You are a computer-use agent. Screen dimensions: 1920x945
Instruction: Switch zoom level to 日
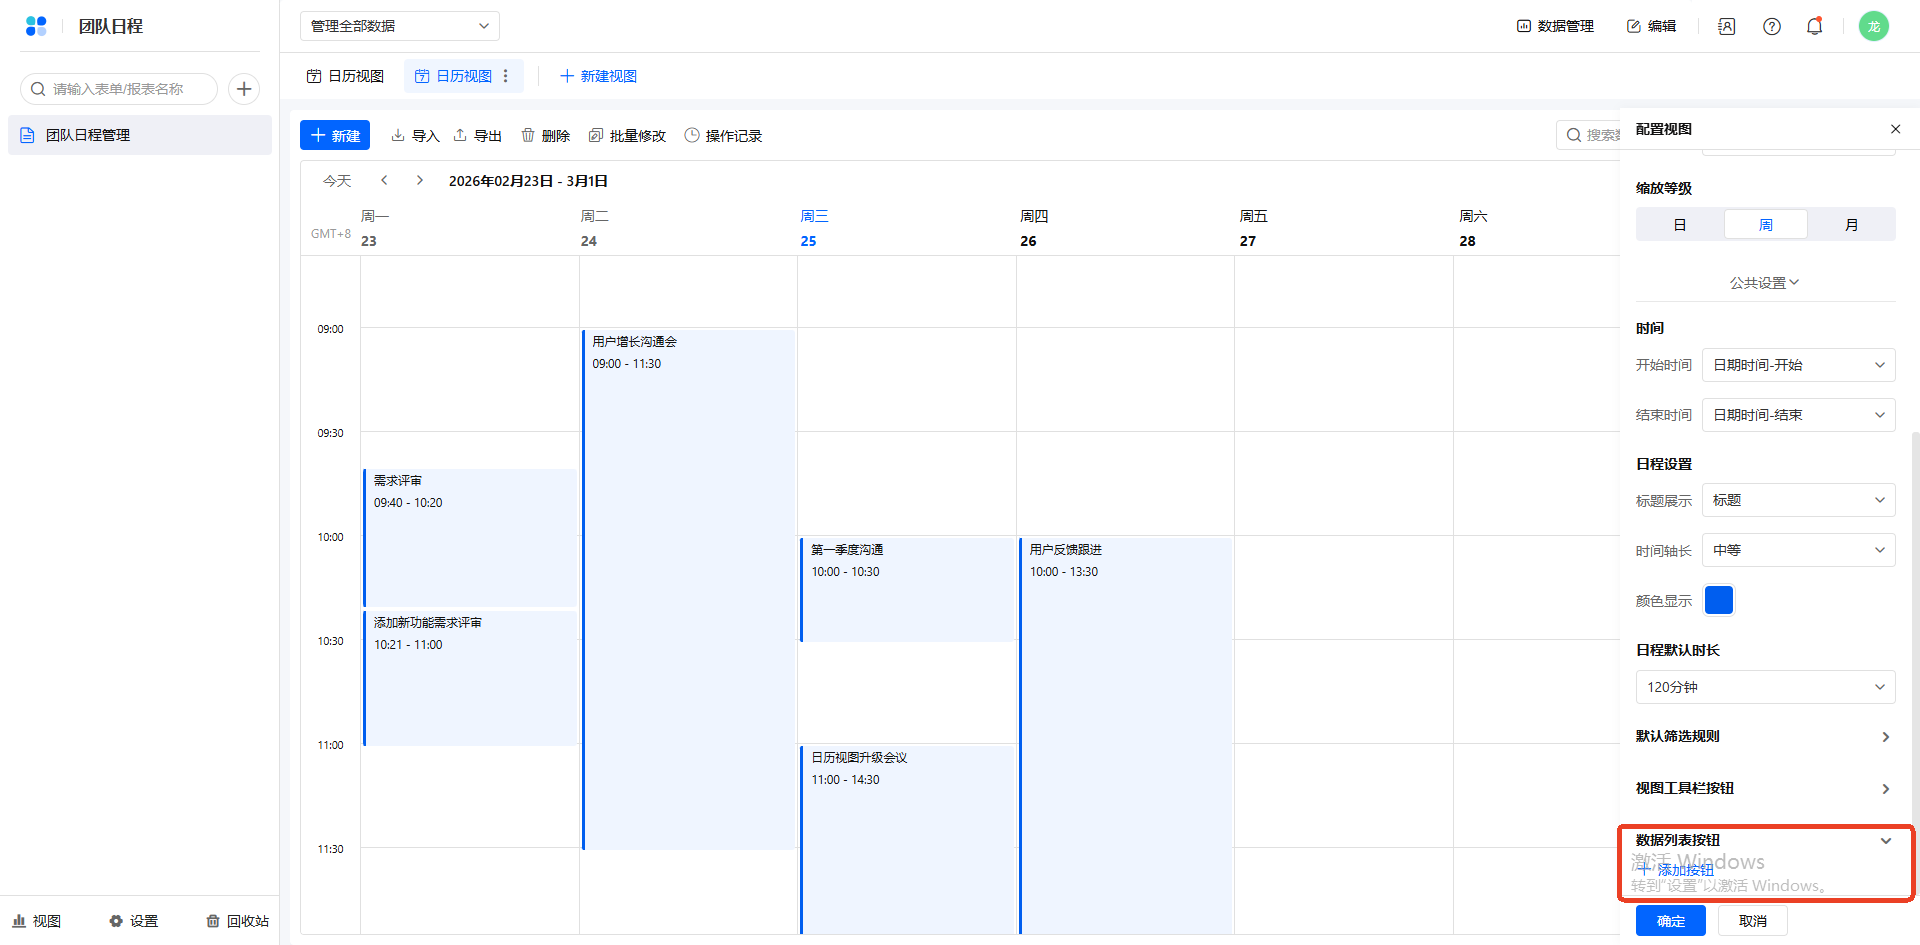coord(1680,225)
